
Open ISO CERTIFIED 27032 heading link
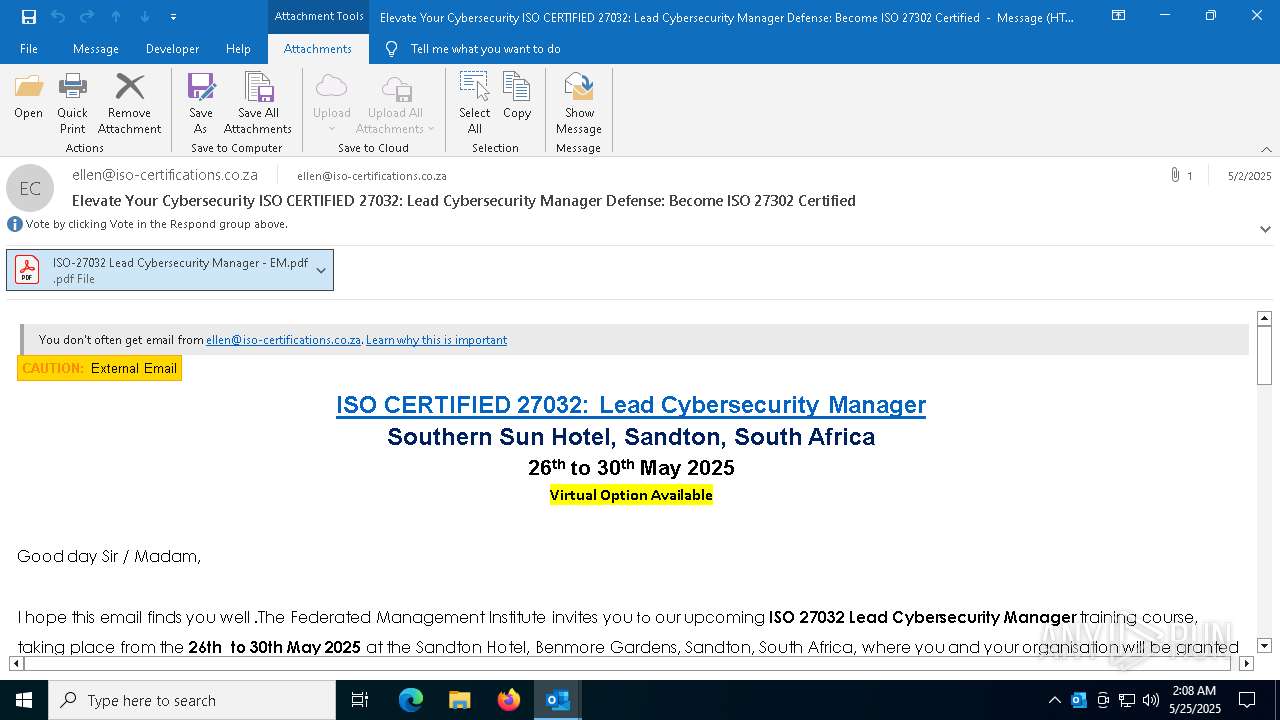tap(631, 405)
